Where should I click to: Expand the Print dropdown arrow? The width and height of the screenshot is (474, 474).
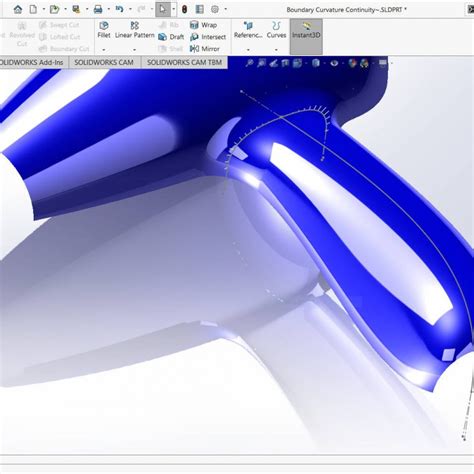coord(109,9)
